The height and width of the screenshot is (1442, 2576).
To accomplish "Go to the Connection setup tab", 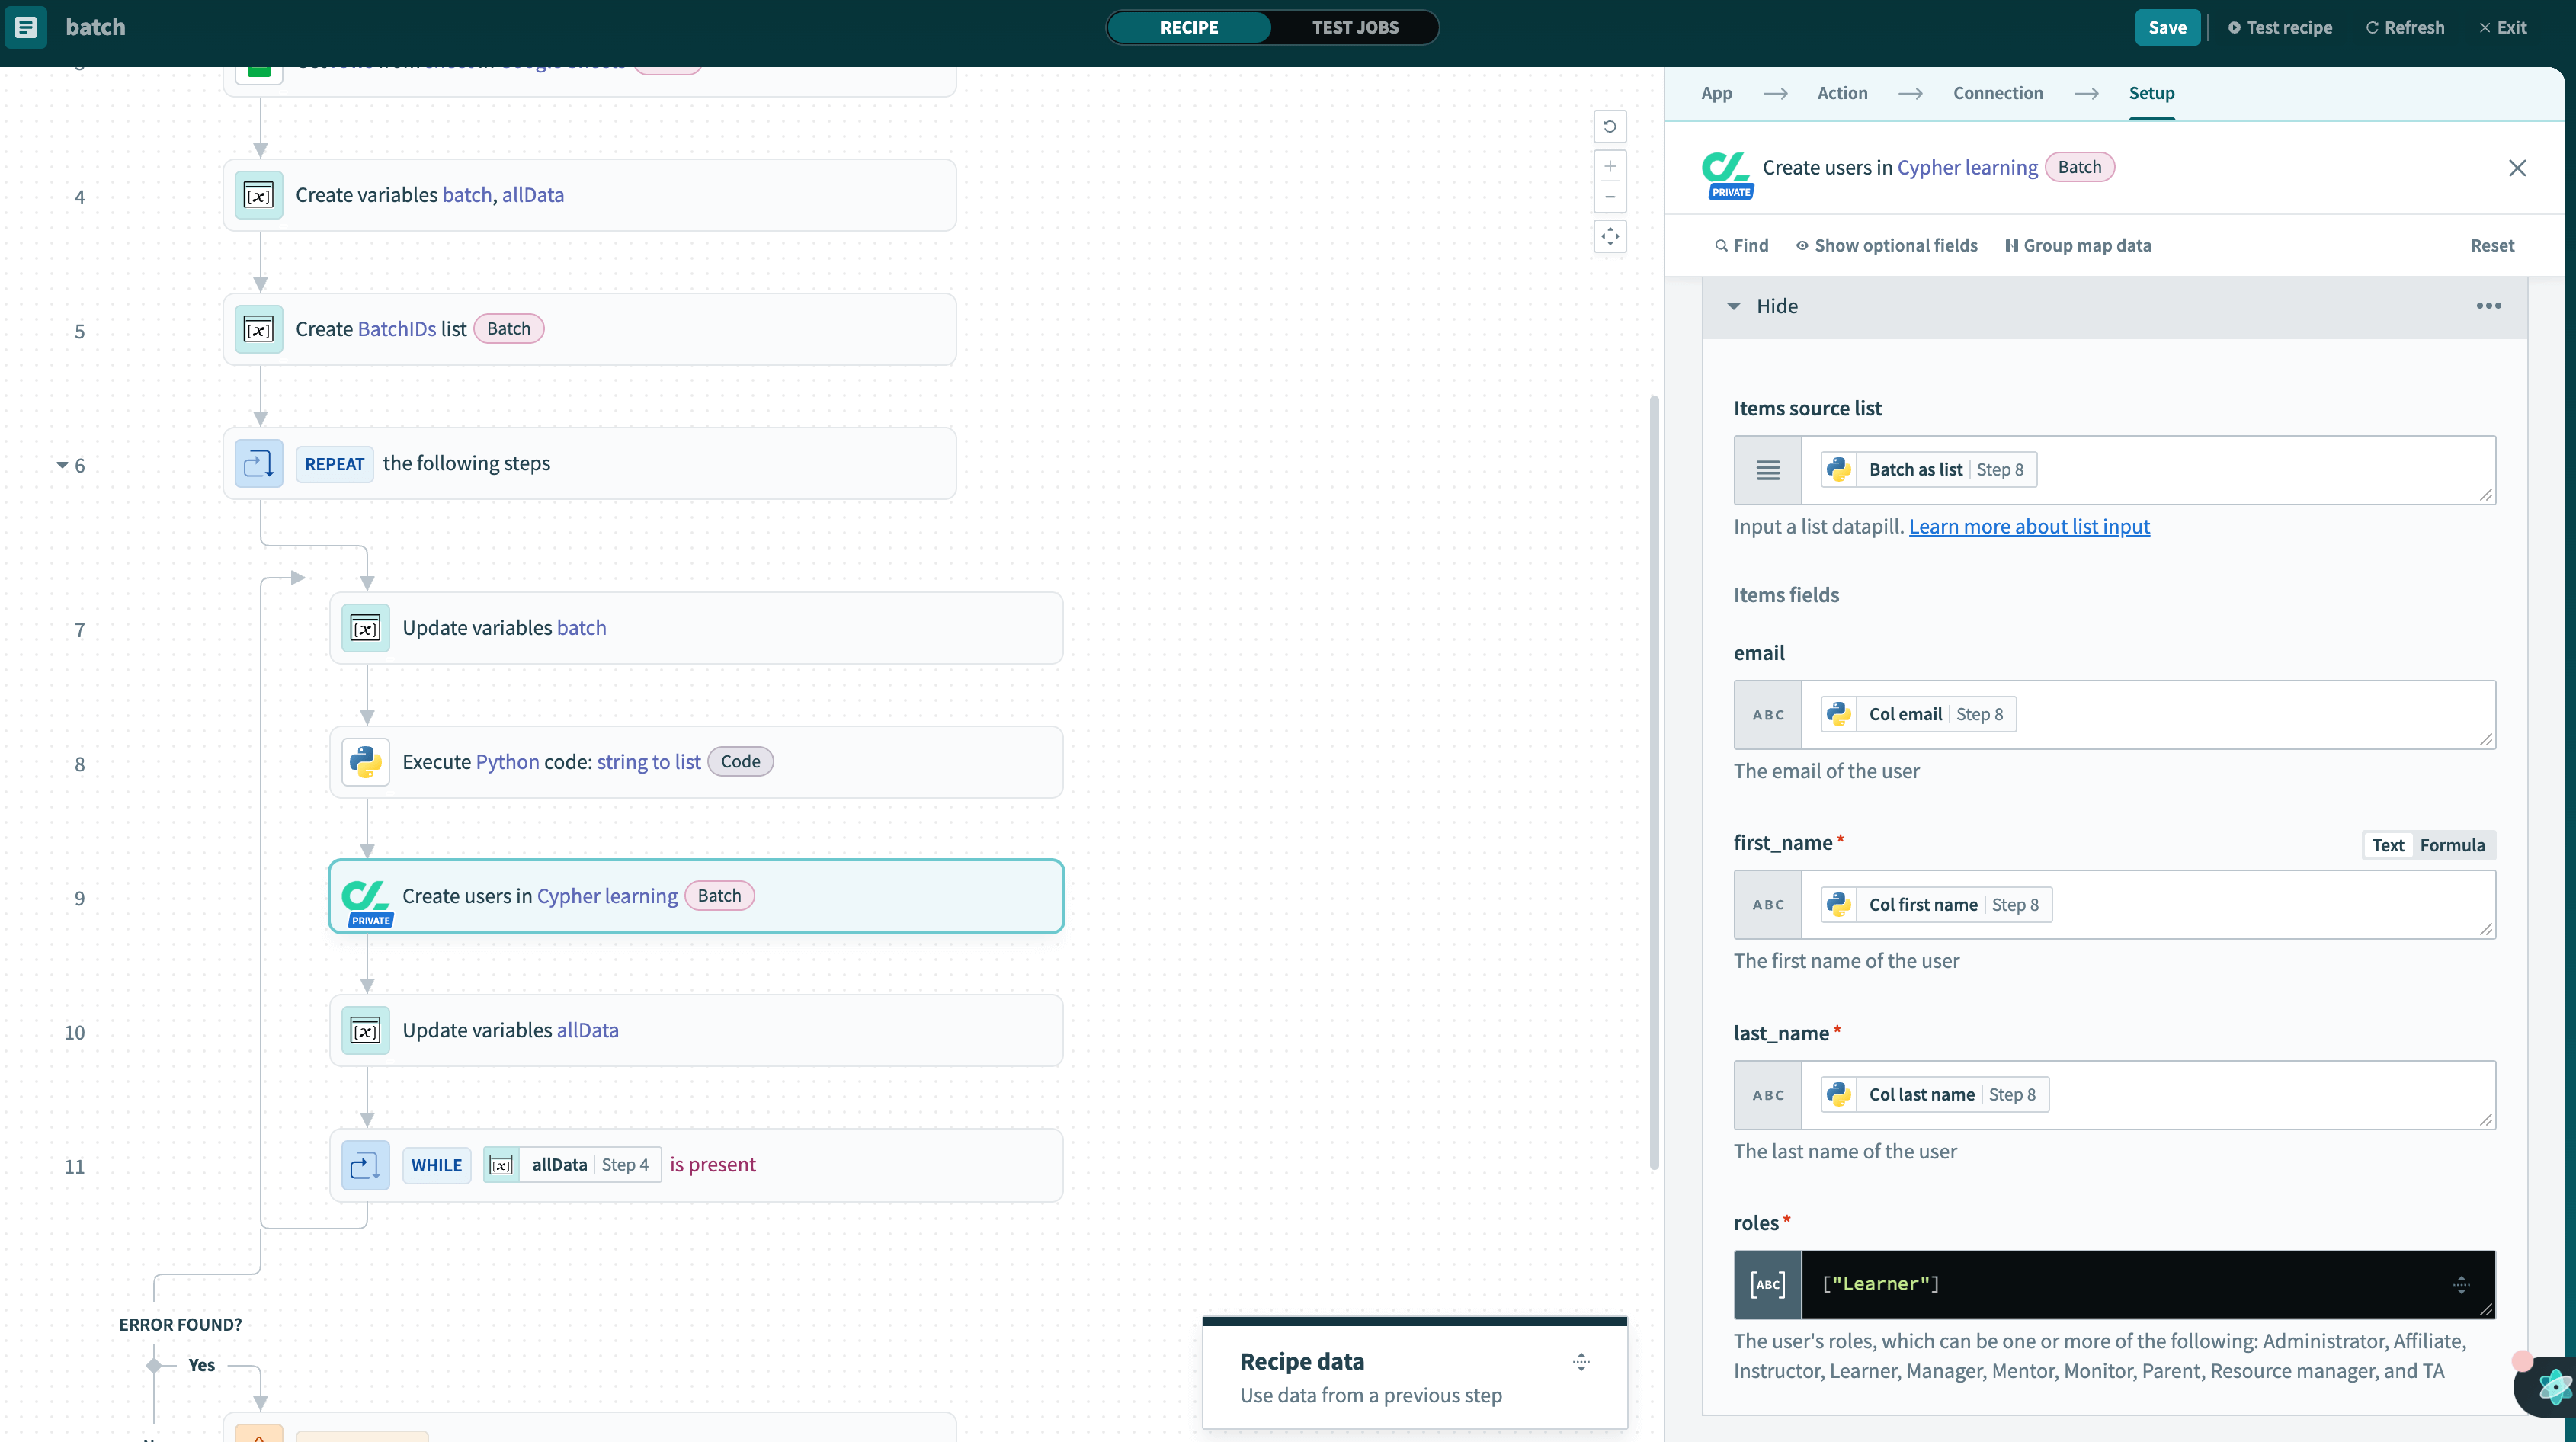I will click(1997, 93).
